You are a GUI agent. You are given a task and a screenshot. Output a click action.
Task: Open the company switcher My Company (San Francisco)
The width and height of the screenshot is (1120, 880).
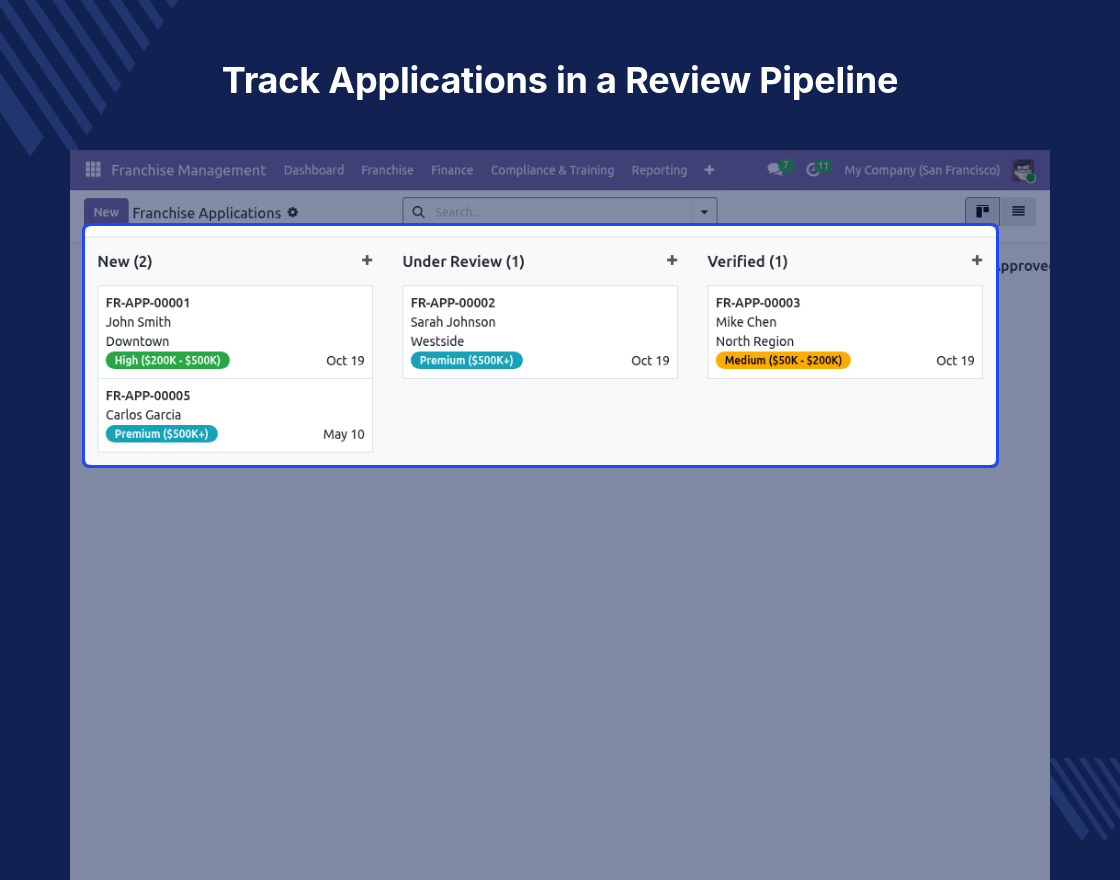[921, 170]
